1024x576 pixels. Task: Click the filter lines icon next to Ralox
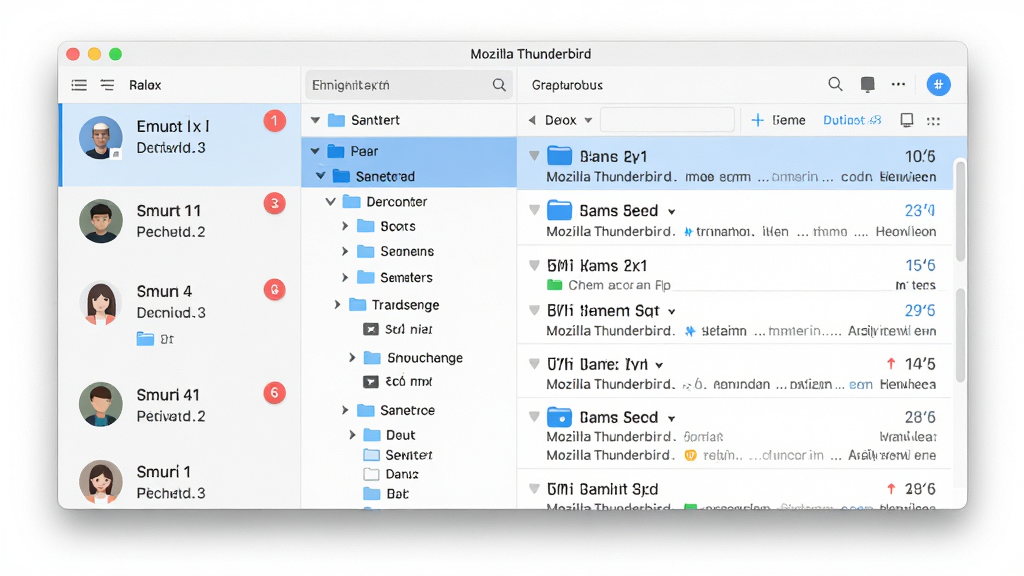tap(107, 85)
